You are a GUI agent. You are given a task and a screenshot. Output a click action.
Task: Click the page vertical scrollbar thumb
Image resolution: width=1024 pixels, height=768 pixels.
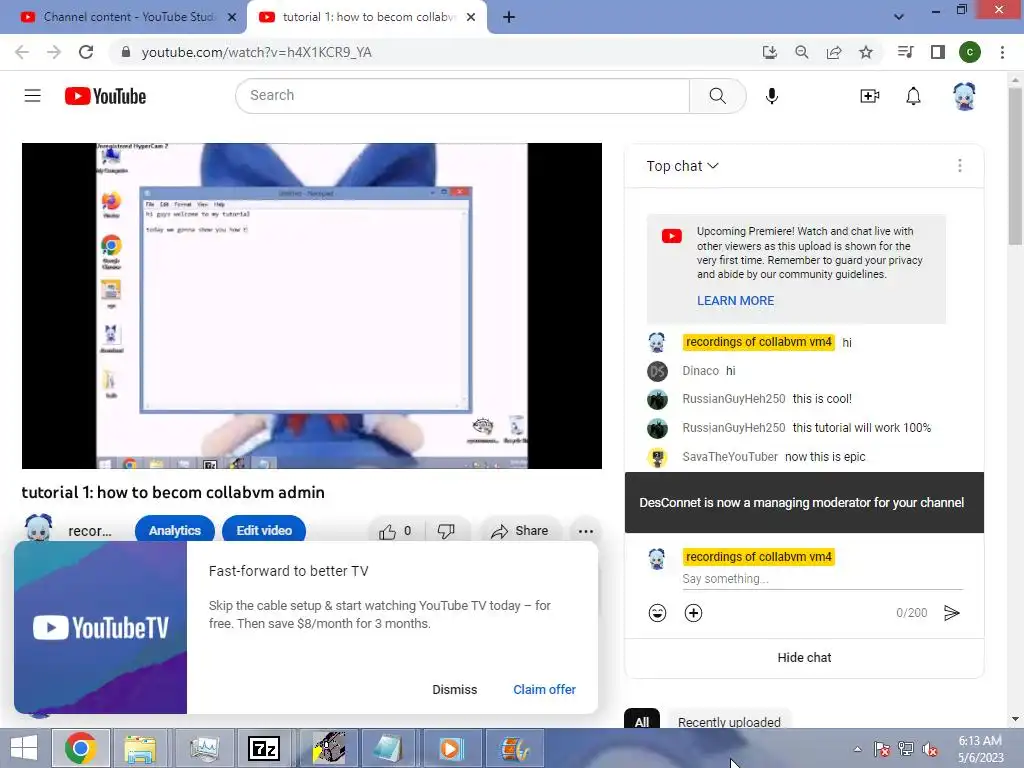pyautogui.click(x=1015, y=166)
